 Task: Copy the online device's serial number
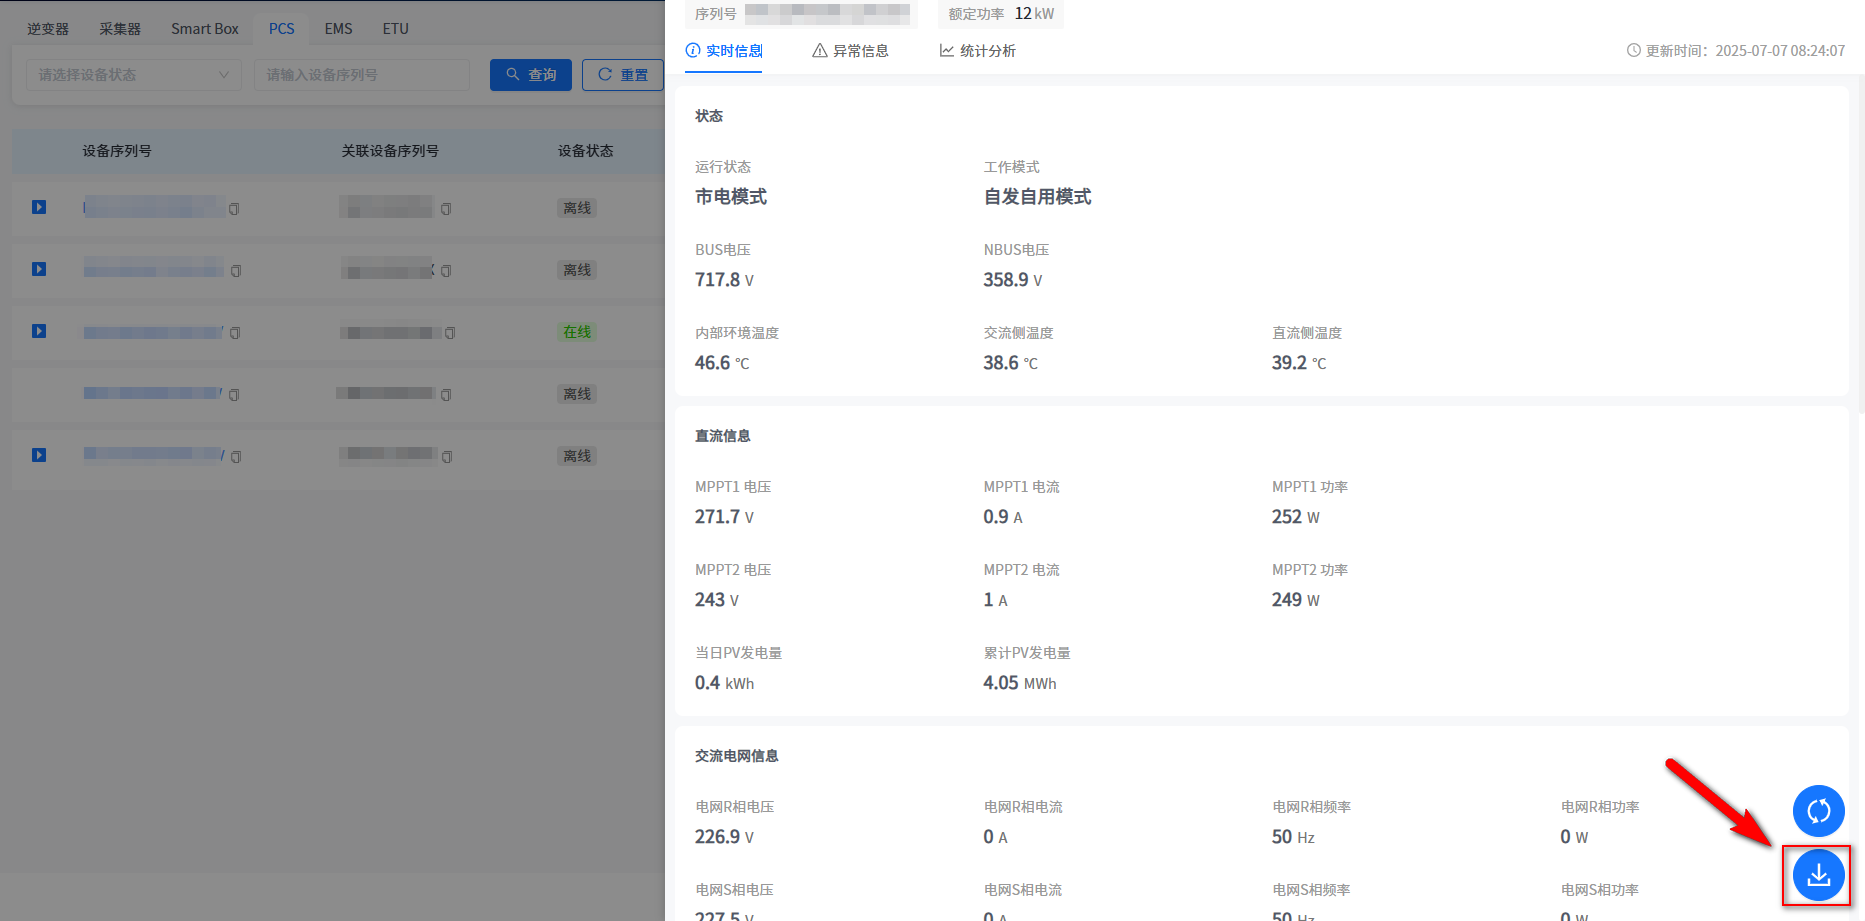click(235, 333)
